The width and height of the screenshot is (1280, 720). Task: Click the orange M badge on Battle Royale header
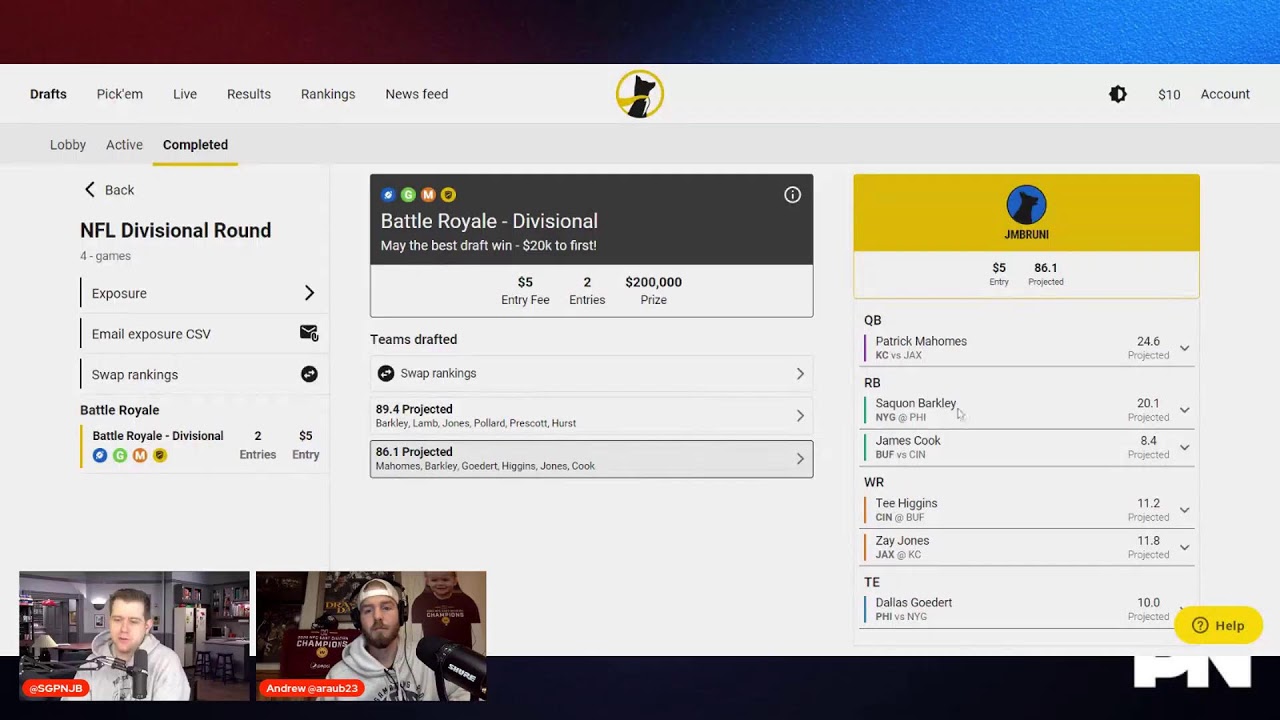tap(428, 195)
